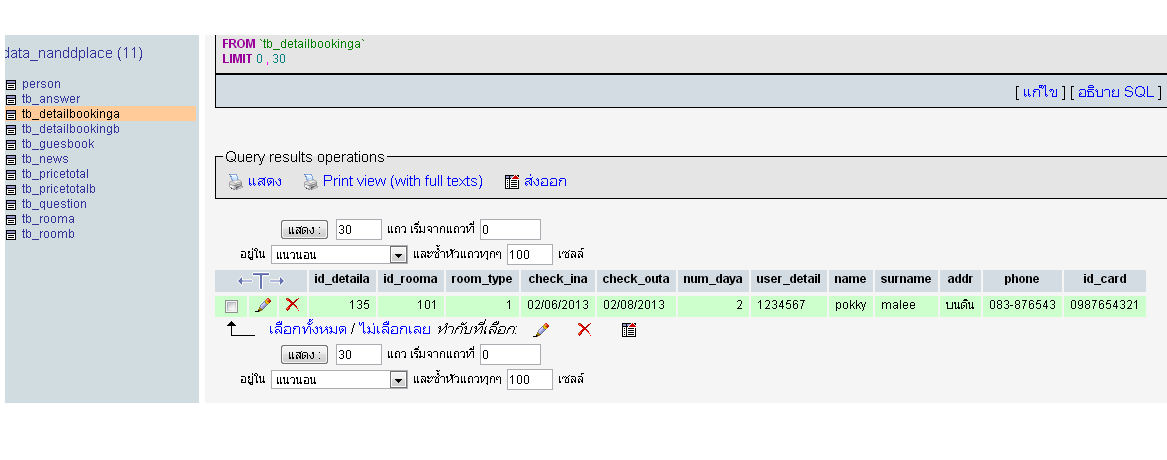
Task: Open the tb_detailbookingb table
Action: [x=71, y=129]
